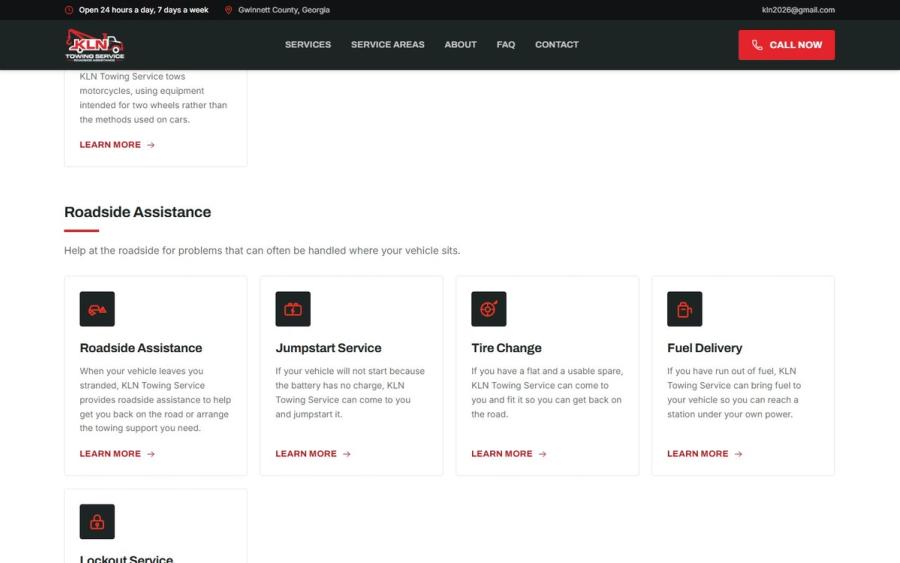Click arrow beside Tire Change Learn More
This screenshot has width=900, height=563.
[542, 454]
